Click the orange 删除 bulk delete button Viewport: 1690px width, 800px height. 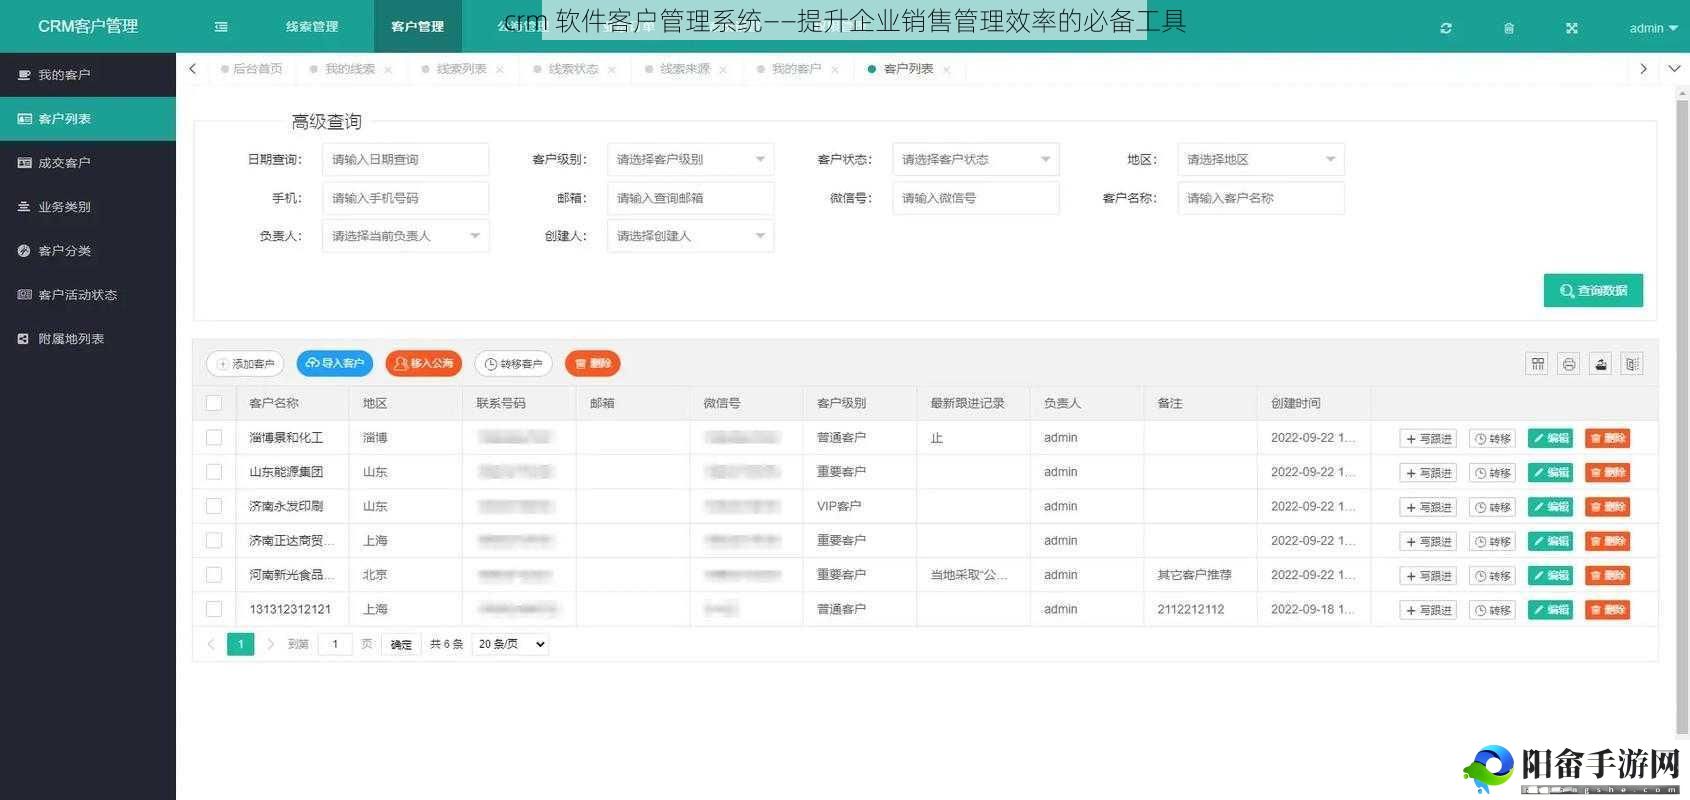[x=593, y=364]
